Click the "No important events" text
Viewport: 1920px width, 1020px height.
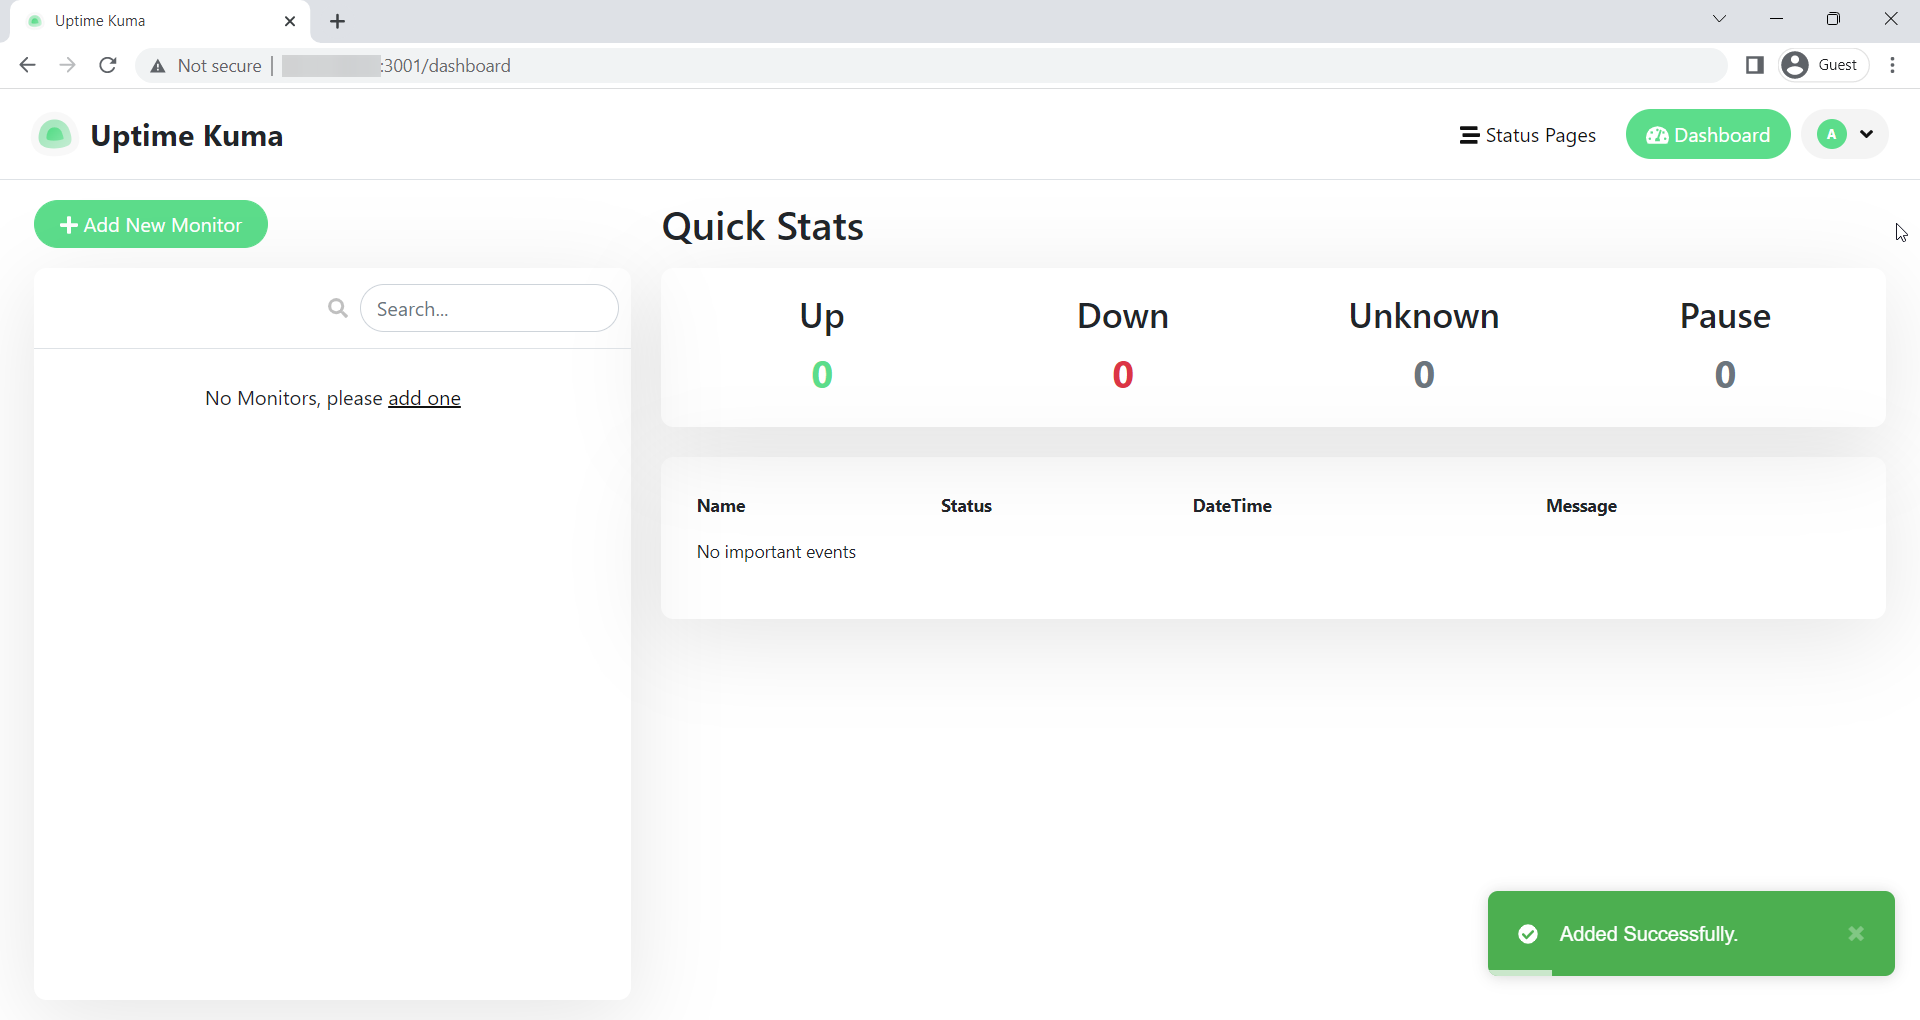click(x=776, y=552)
